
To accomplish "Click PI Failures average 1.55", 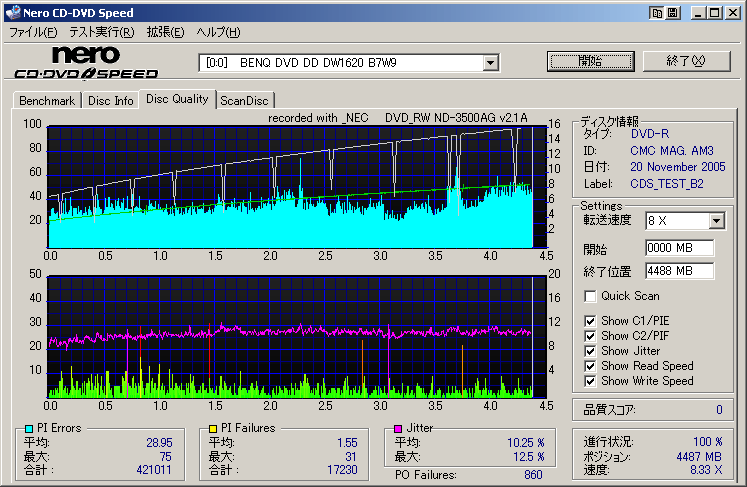I will pyautogui.click(x=347, y=443).
